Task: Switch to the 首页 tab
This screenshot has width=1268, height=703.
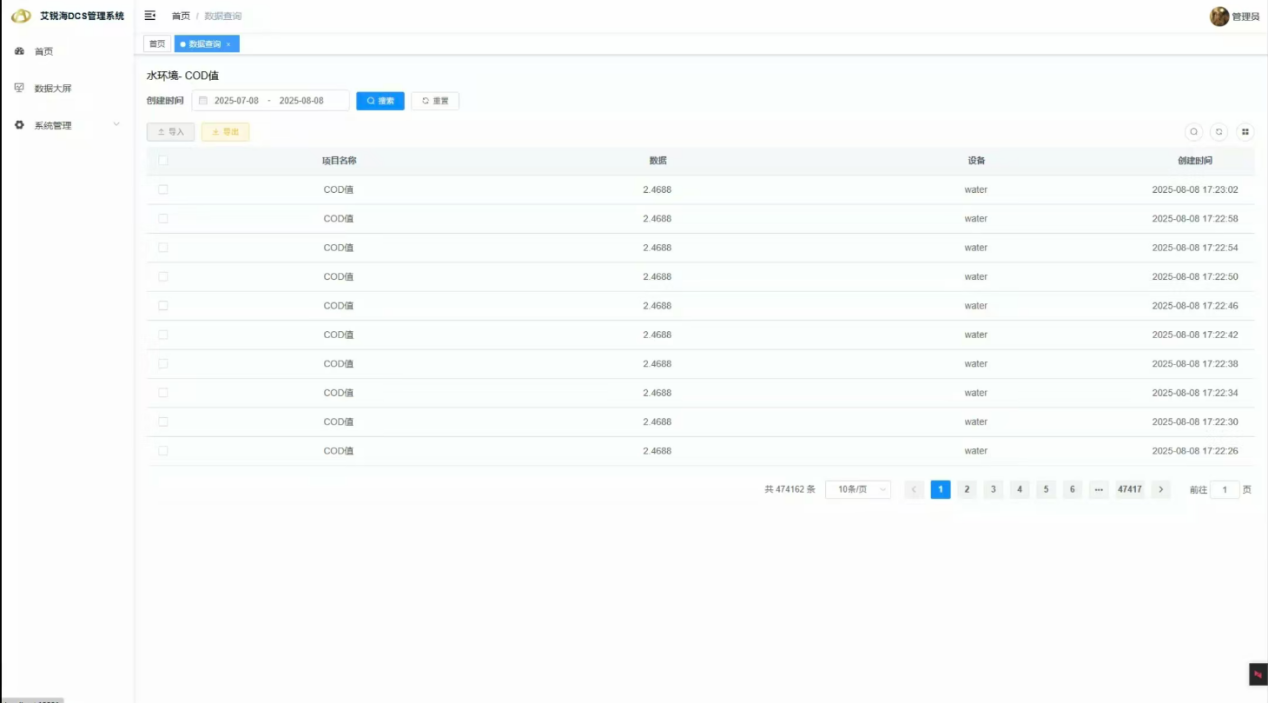Action: (157, 44)
